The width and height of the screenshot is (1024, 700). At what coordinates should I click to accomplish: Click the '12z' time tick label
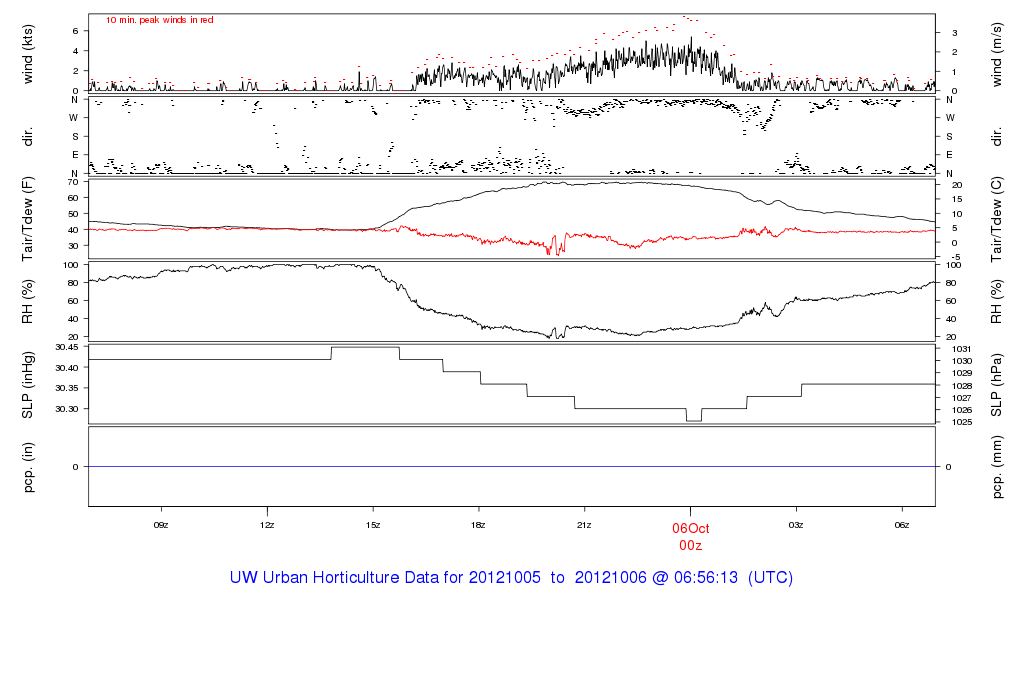tap(267, 525)
